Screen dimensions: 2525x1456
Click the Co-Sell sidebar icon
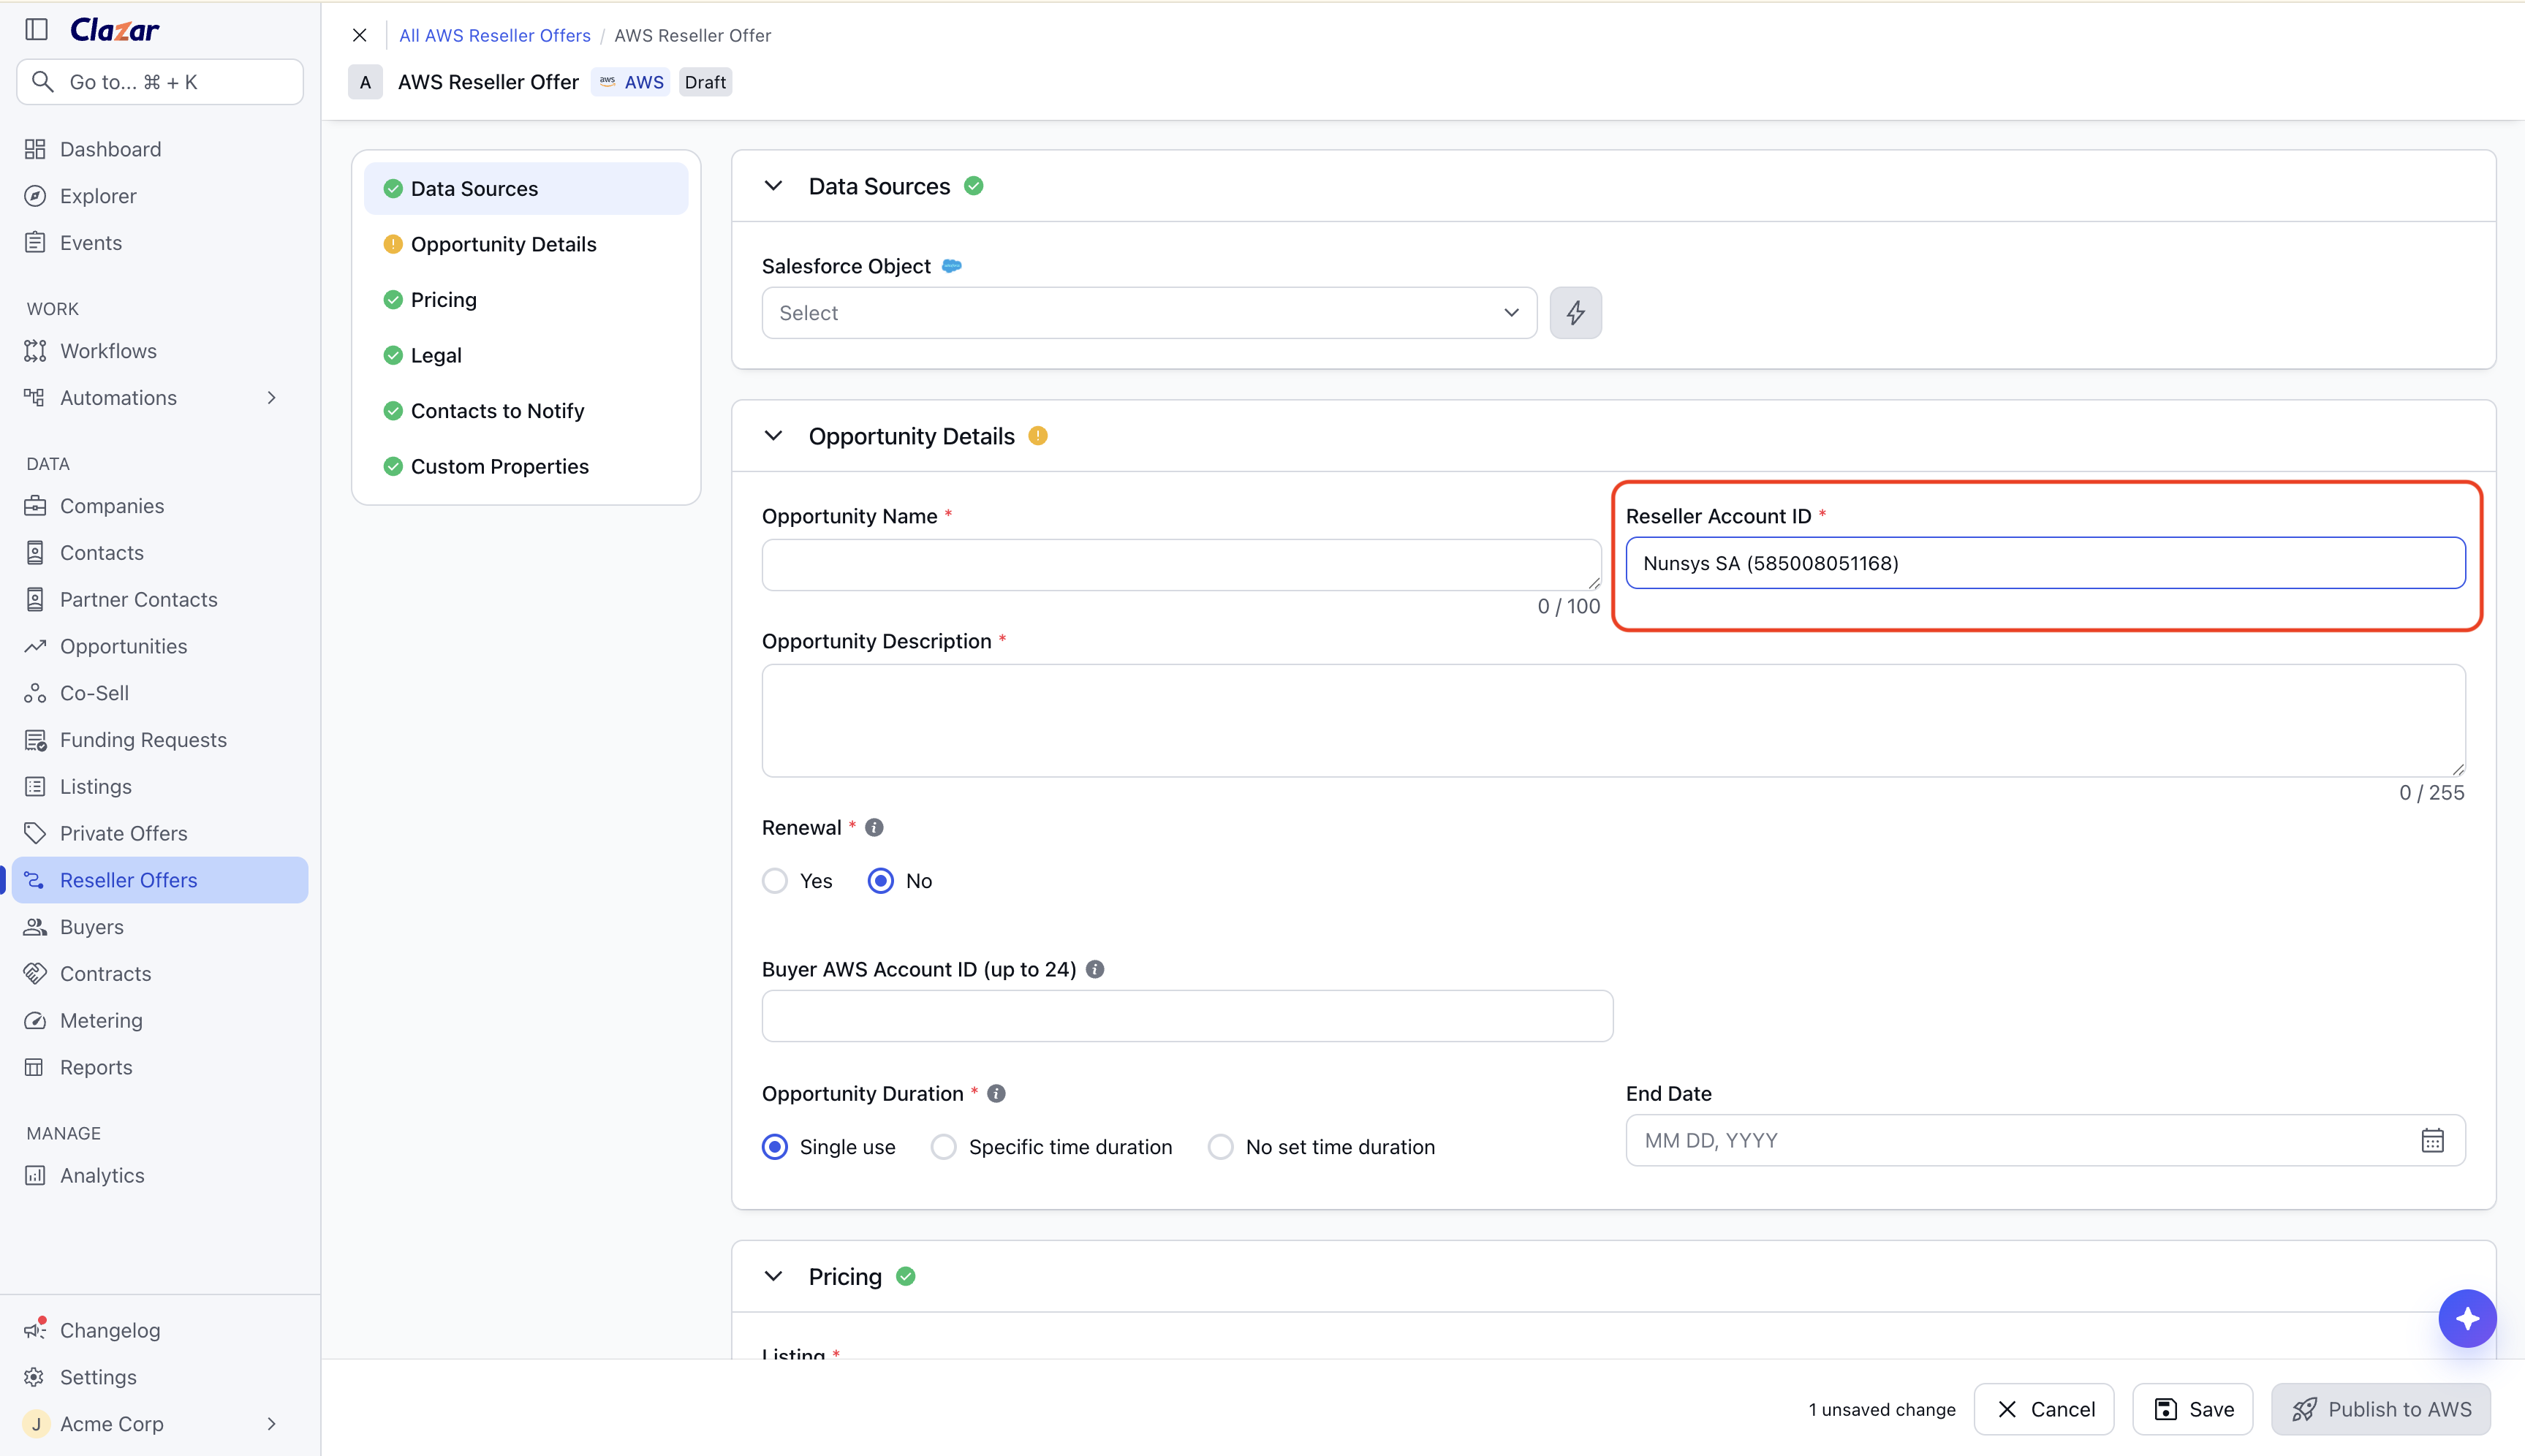click(x=35, y=693)
